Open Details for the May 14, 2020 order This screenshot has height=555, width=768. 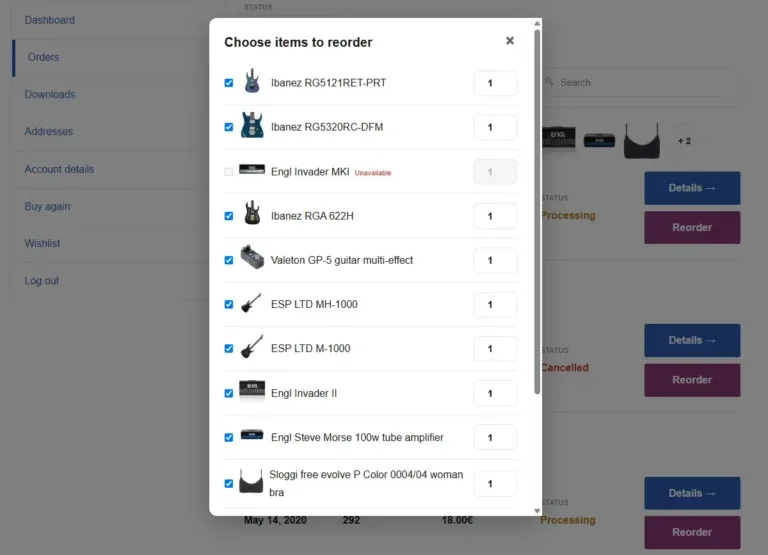coord(692,493)
